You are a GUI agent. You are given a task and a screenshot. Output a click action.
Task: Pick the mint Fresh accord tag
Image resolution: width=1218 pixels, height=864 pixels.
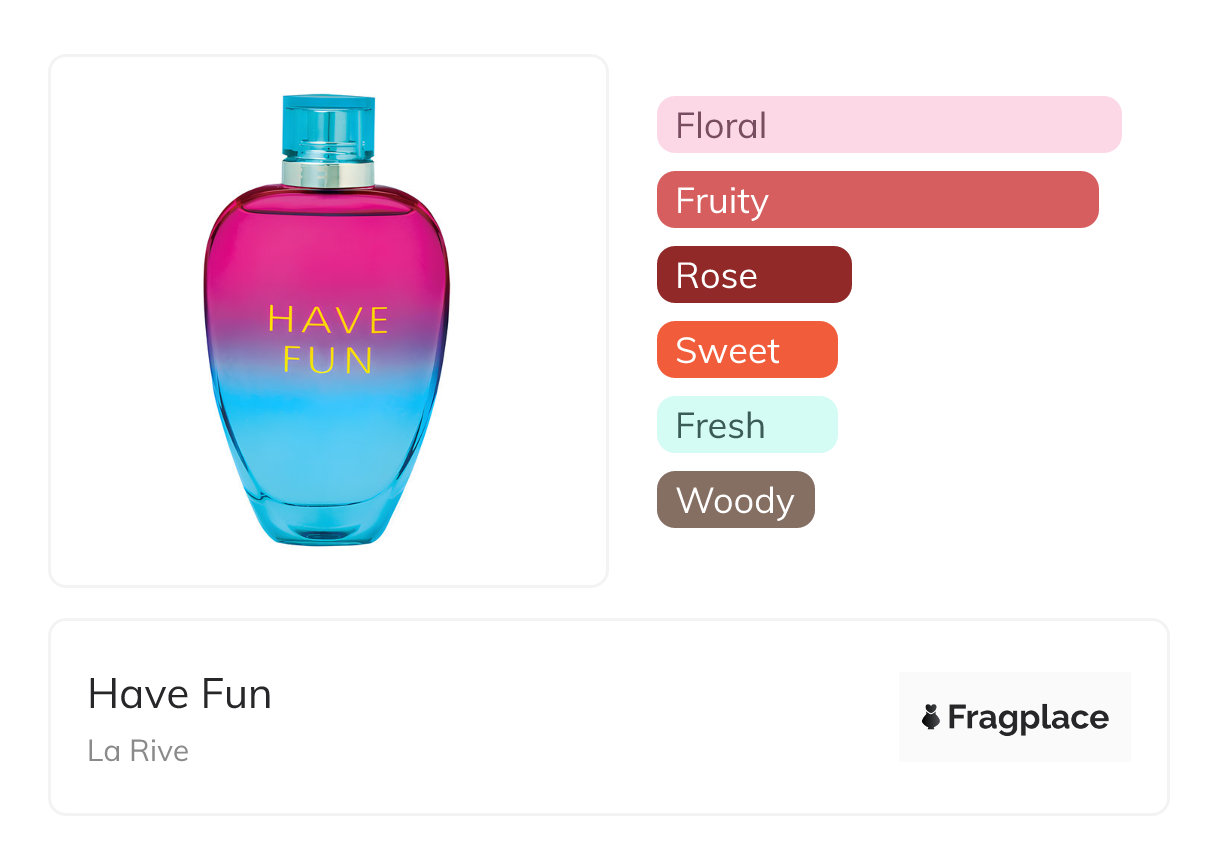point(746,425)
